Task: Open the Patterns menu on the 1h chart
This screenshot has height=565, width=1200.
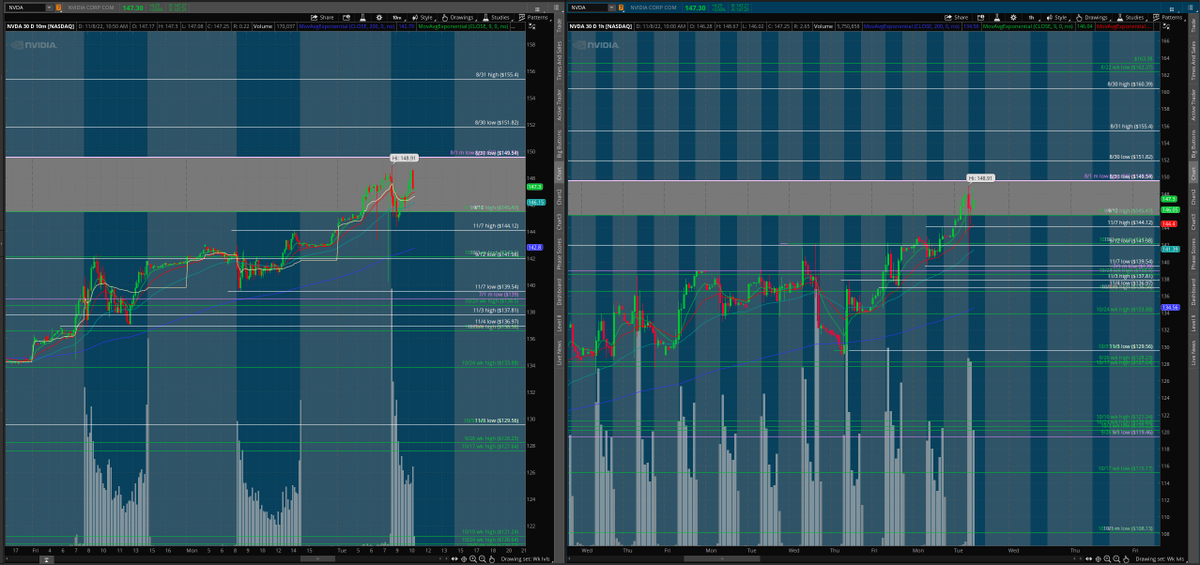Action: pyautogui.click(x=1170, y=18)
